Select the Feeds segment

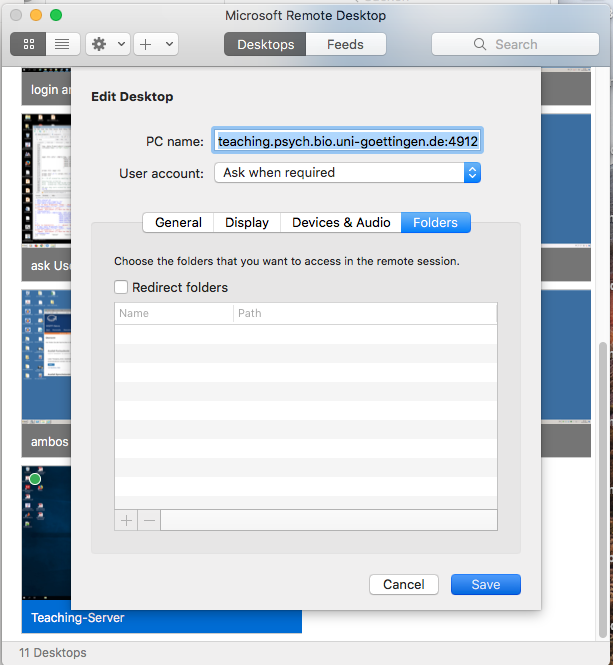click(x=345, y=44)
